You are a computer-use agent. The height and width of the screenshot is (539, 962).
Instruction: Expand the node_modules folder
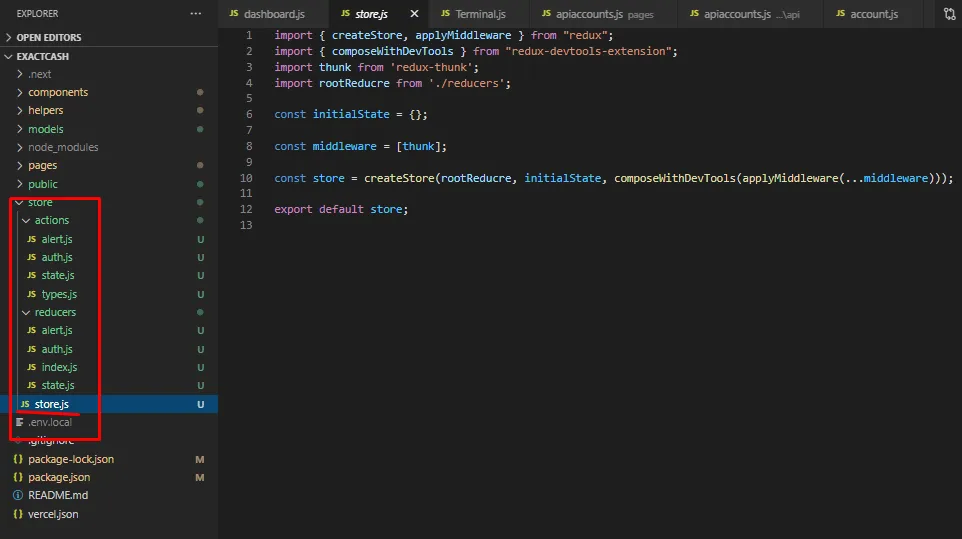(x=109, y=147)
